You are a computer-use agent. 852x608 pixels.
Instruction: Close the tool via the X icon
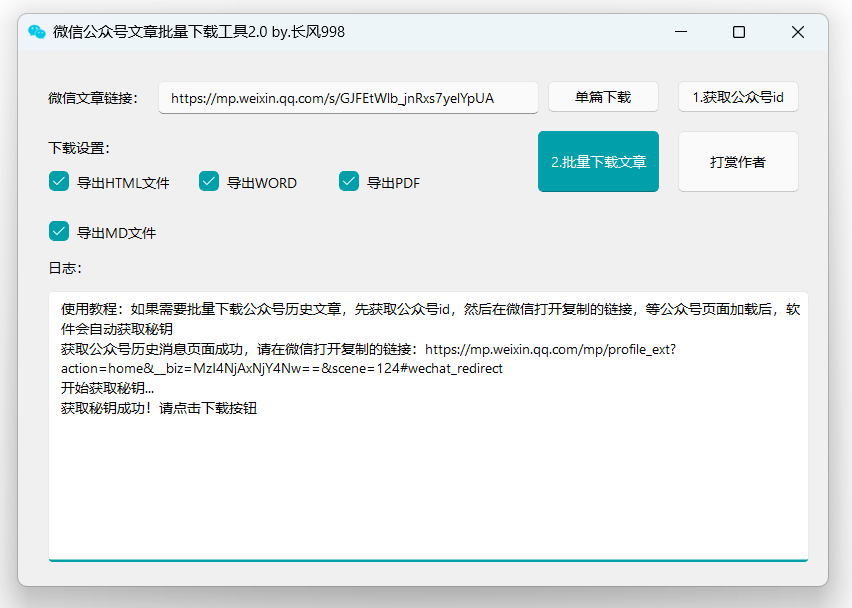797,32
